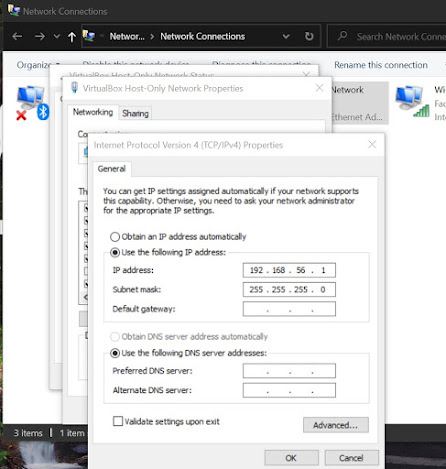Select Obtain an IP address automatically
The image size is (446, 469).
click(178, 237)
